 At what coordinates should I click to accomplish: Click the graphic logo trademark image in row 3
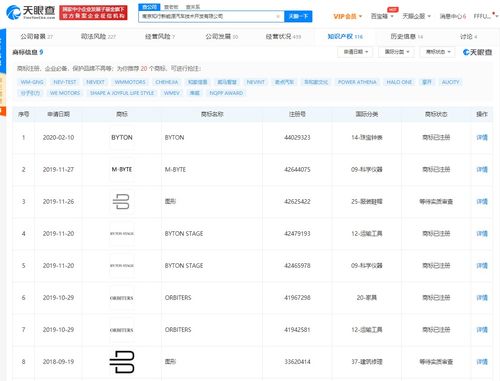coord(122,201)
